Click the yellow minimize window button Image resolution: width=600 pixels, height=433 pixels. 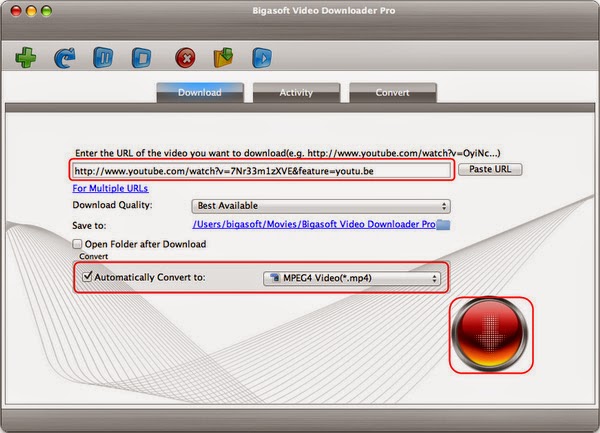(31, 11)
